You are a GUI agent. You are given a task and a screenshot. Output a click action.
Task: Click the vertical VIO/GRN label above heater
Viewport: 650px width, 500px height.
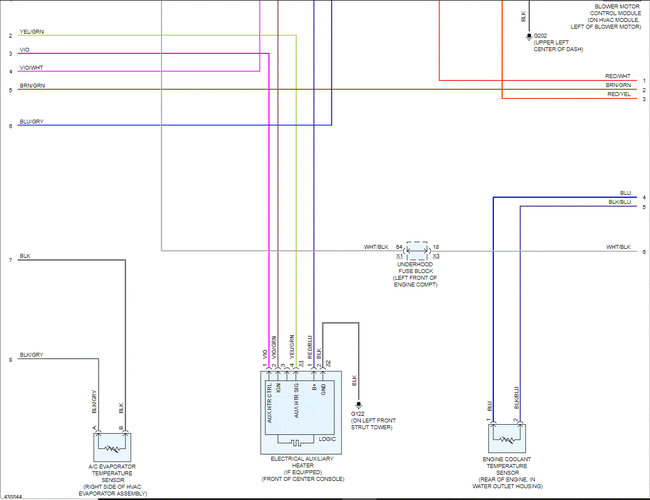274,347
